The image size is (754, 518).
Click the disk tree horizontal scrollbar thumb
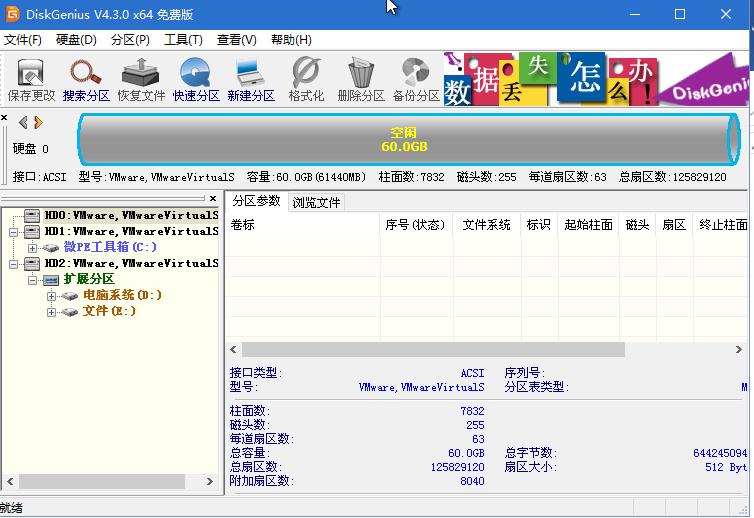coord(102,481)
